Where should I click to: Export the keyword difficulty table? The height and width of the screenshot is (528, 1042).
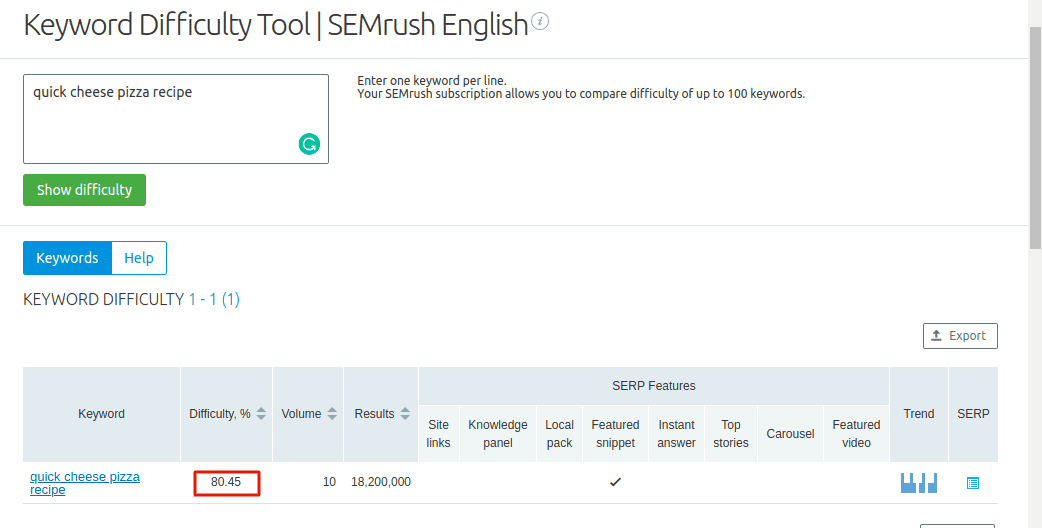coord(960,336)
